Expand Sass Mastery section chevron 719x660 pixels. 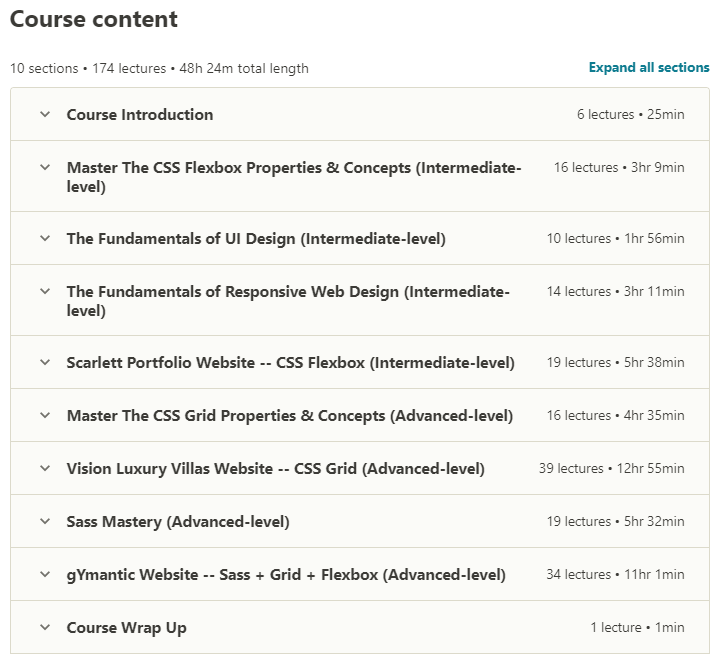44,521
